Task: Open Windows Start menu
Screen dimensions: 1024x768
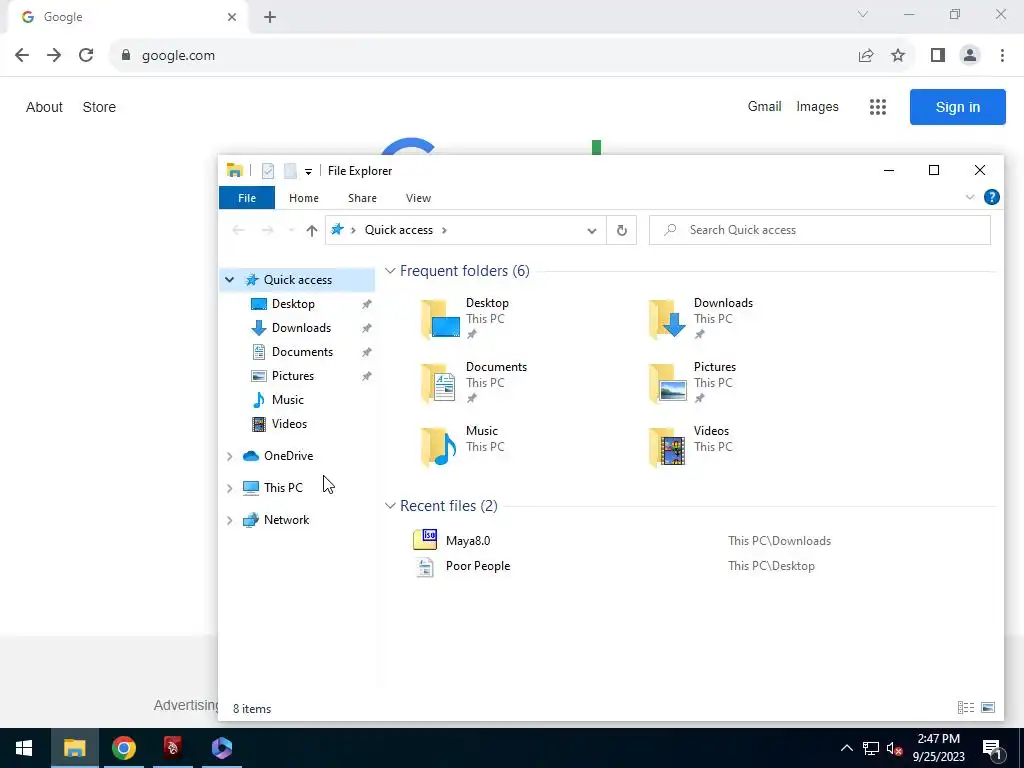Action: 24,748
